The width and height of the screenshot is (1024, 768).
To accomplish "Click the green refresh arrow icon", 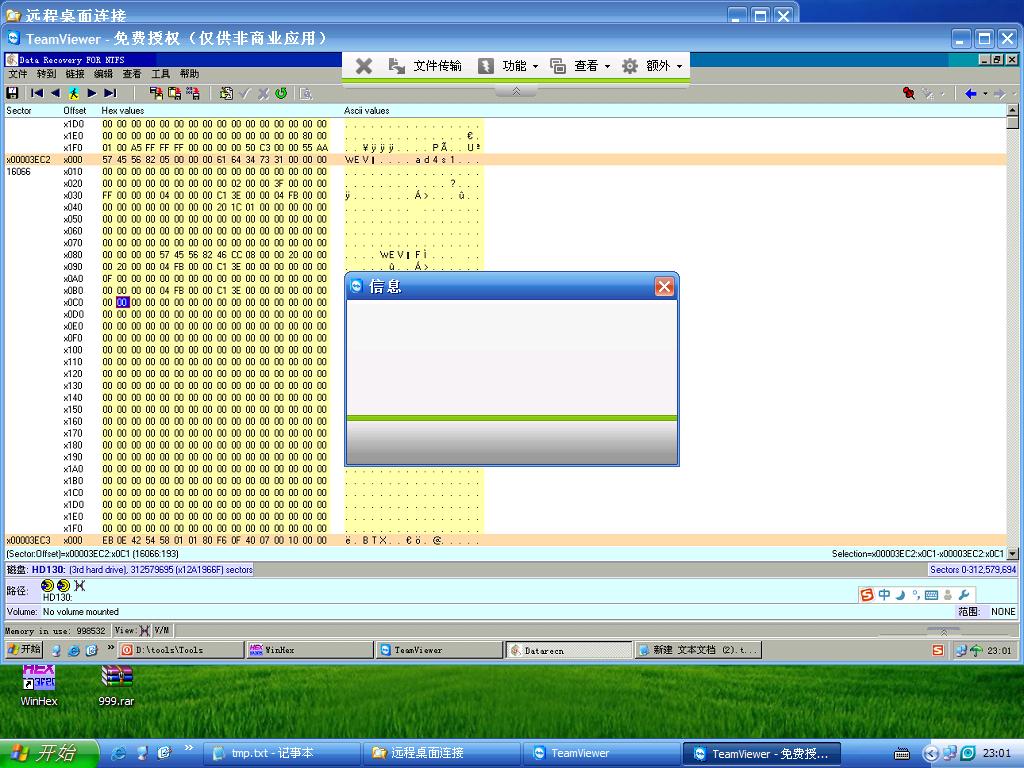I will coord(281,93).
